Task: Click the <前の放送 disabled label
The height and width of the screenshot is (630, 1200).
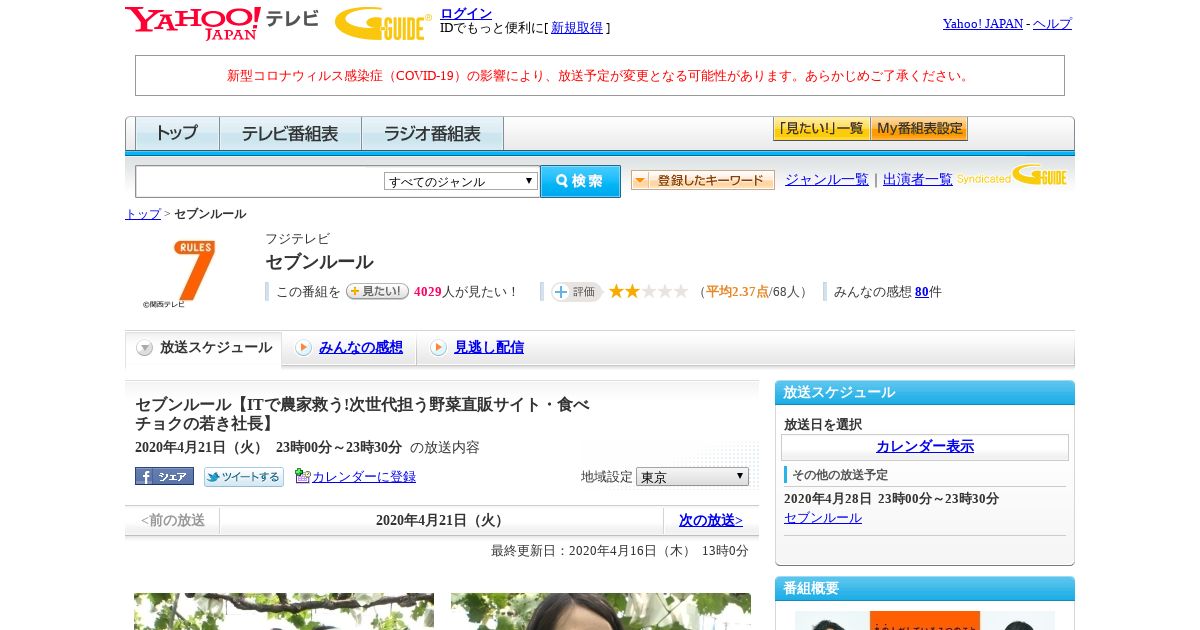Action: pos(172,520)
